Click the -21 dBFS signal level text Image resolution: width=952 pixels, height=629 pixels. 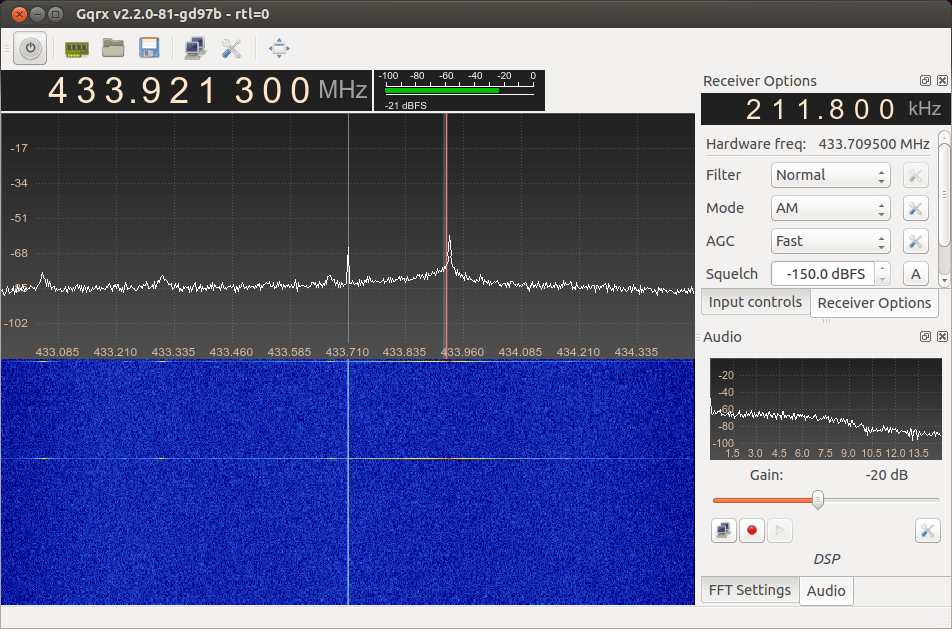pos(406,106)
